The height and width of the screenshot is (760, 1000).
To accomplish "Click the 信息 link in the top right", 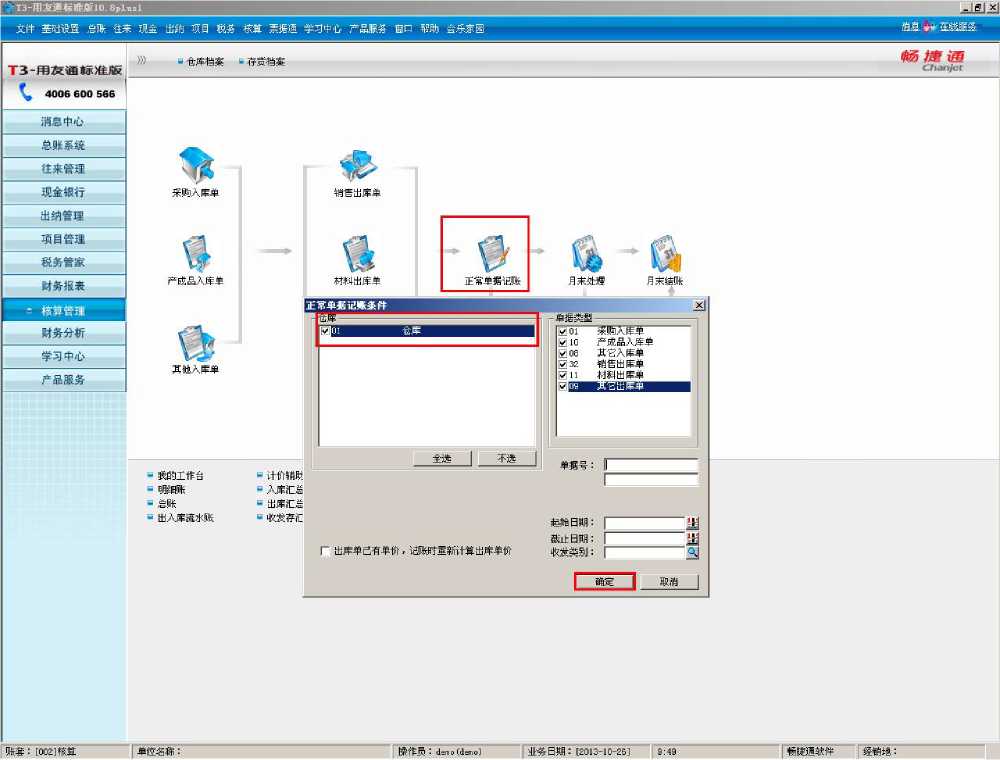I will click(x=910, y=26).
